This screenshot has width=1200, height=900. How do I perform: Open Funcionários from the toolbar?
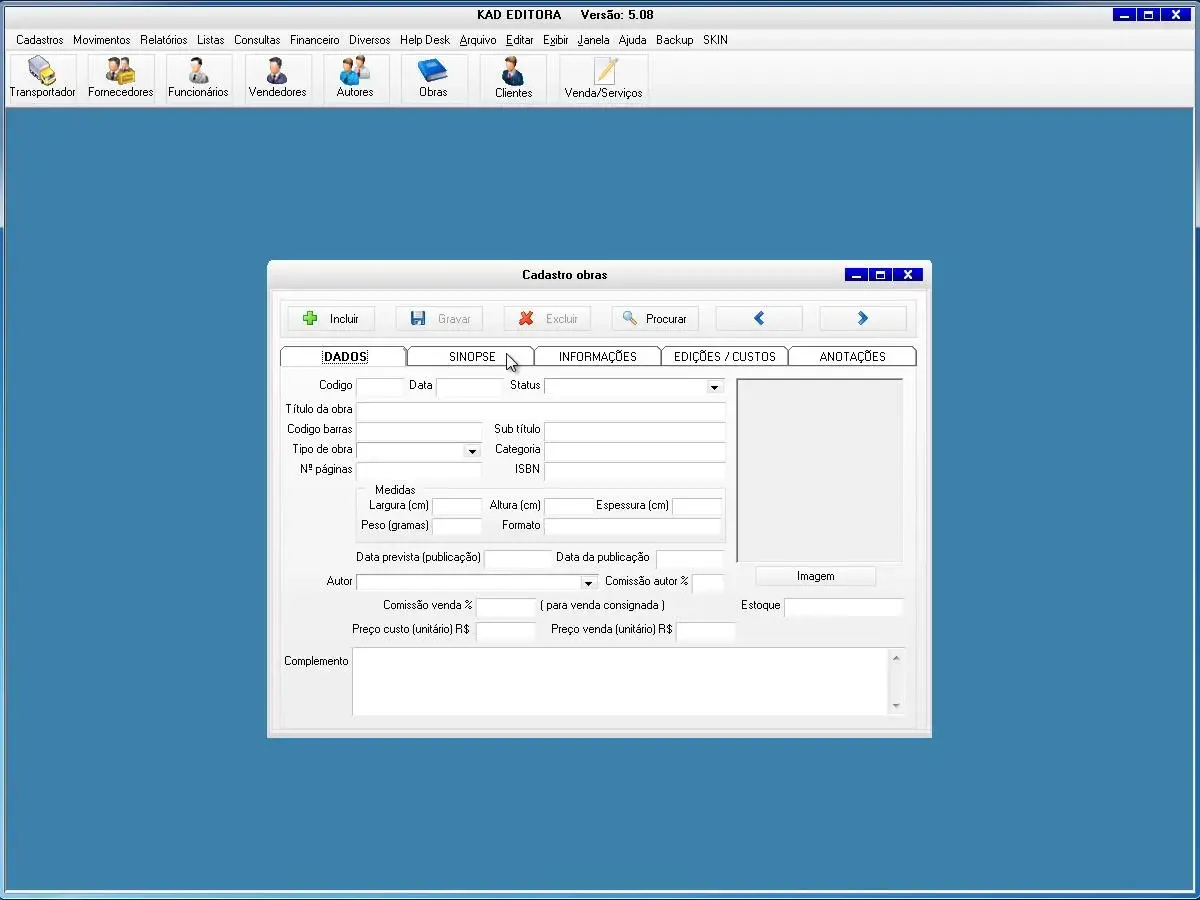(198, 78)
